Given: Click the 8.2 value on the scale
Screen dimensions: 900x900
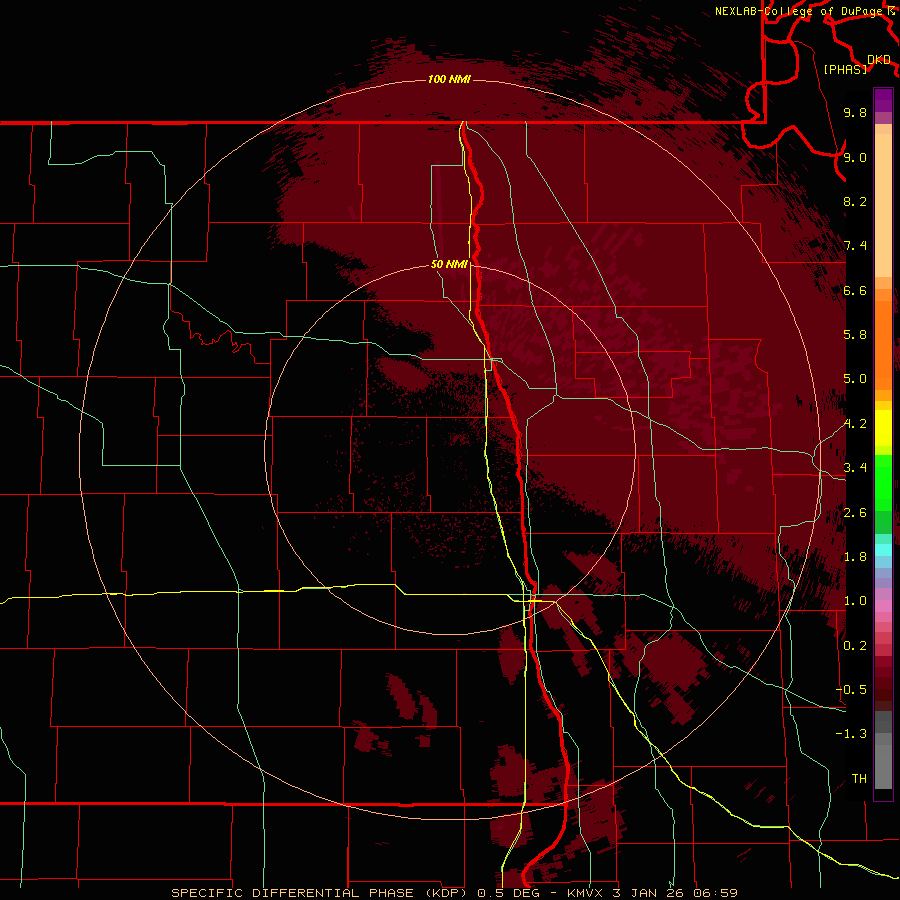Looking at the screenshot, I should tap(855, 201).
